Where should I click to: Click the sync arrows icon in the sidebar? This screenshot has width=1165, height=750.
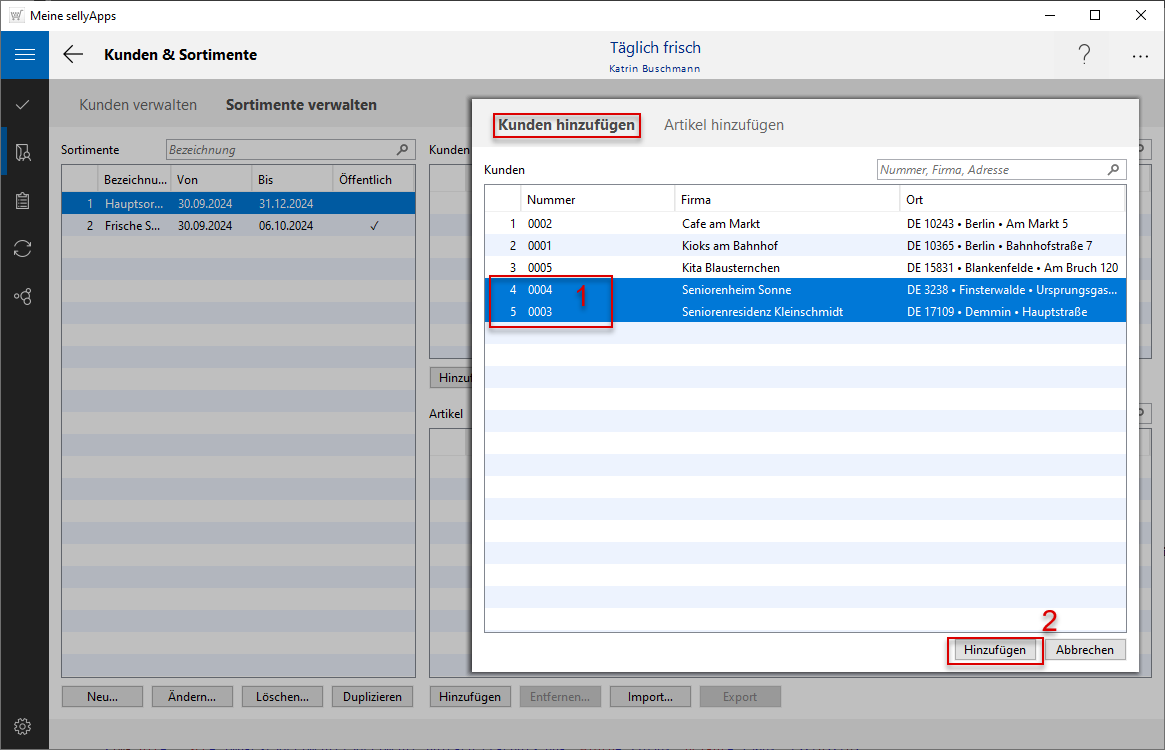tap(23, 249)
